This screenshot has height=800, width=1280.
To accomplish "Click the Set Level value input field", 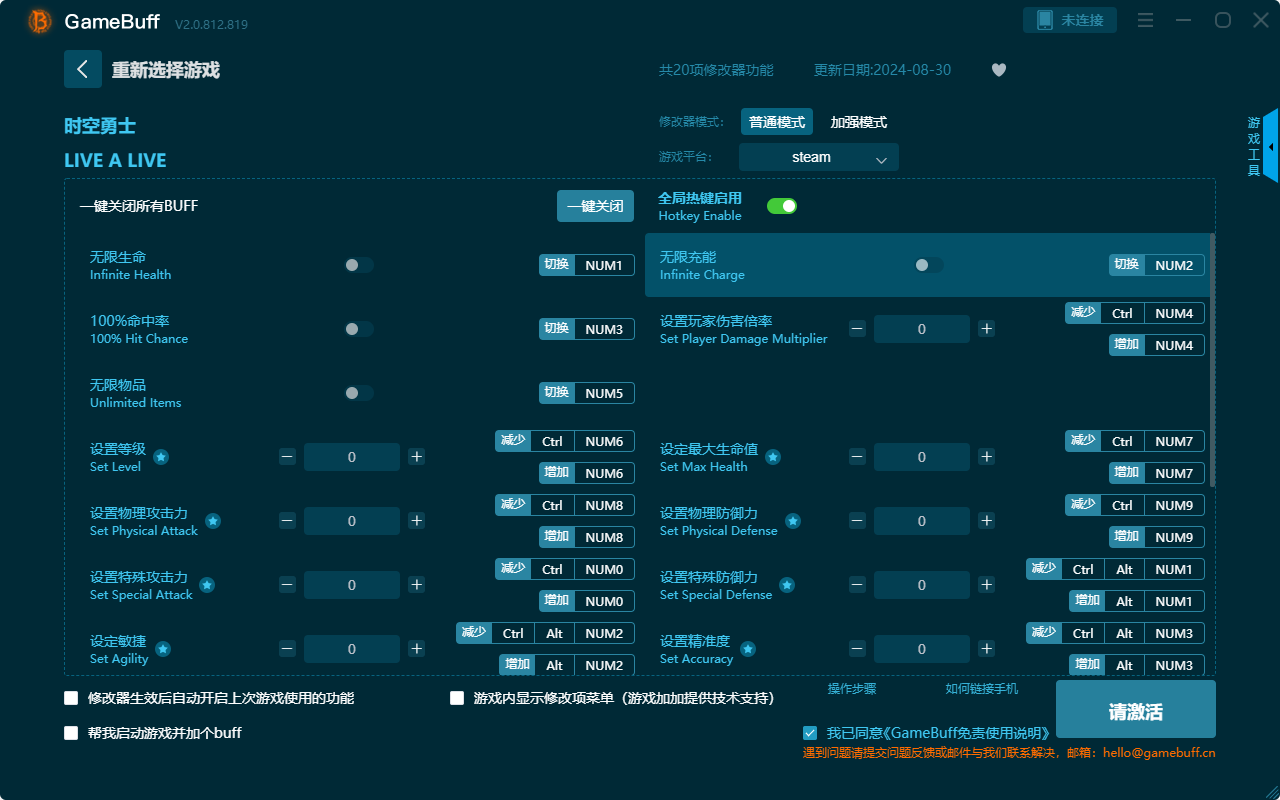I will click(x=351, y=456).
